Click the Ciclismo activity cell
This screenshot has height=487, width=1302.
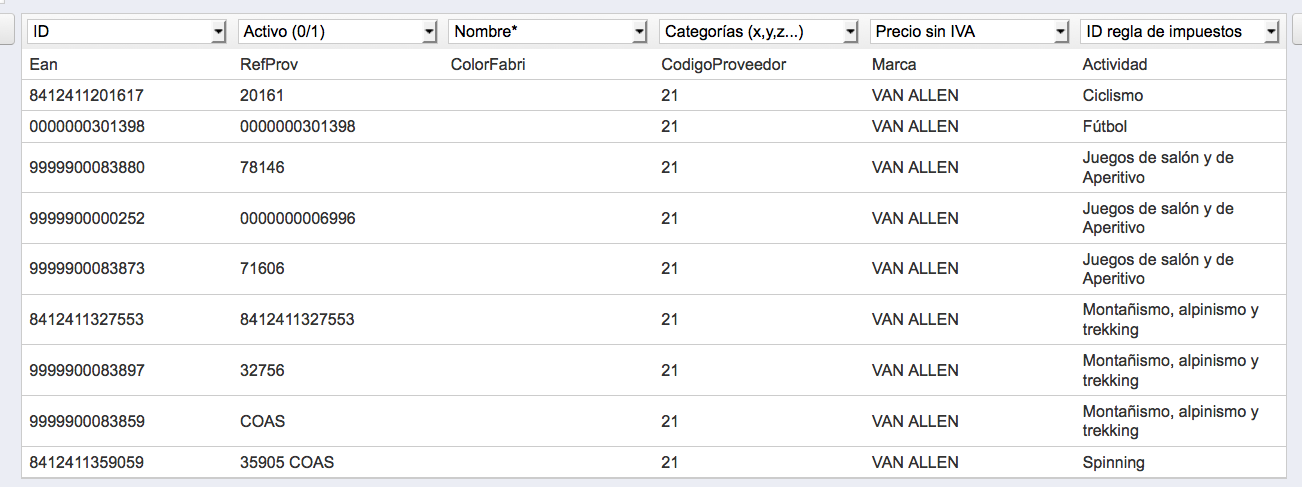1112,96
